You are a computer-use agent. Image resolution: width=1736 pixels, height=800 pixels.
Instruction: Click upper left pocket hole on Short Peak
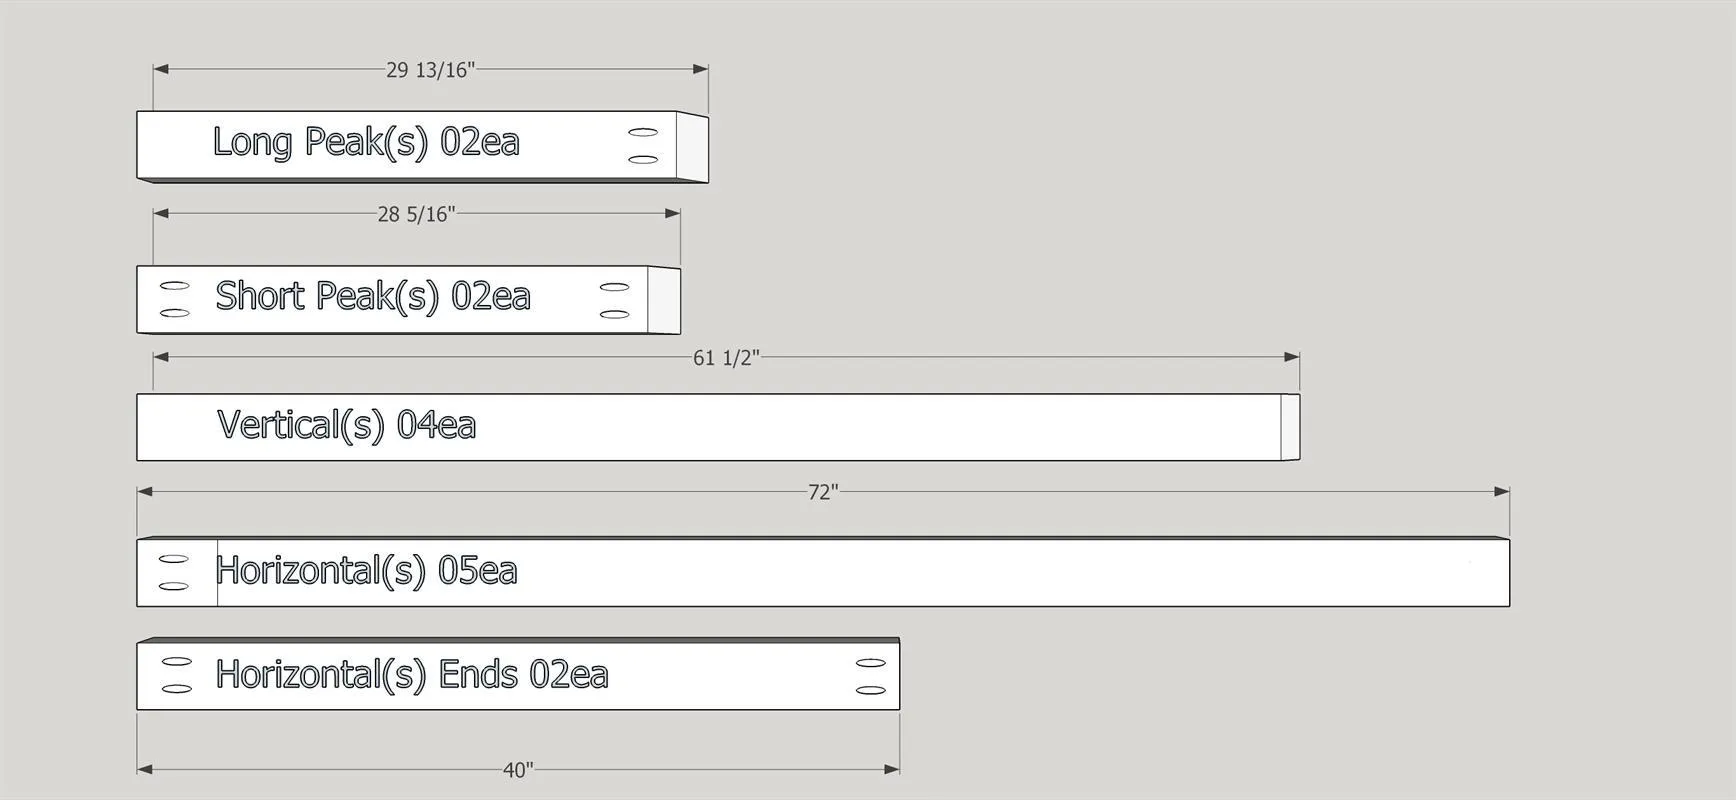pyautogui.click(x=174, y=286)
